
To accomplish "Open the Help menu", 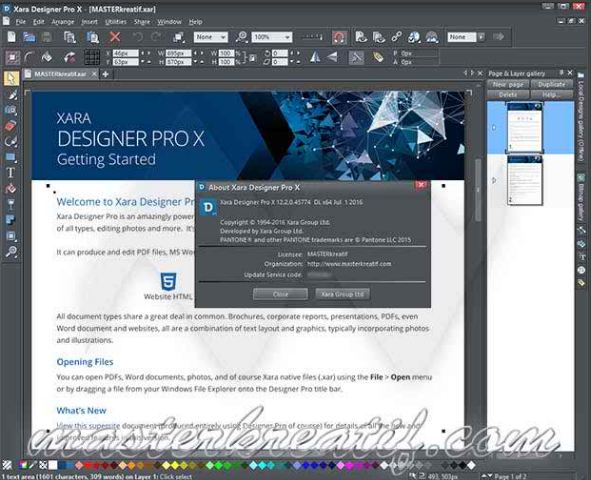I will pyautogui.click(x=195, y=22).
